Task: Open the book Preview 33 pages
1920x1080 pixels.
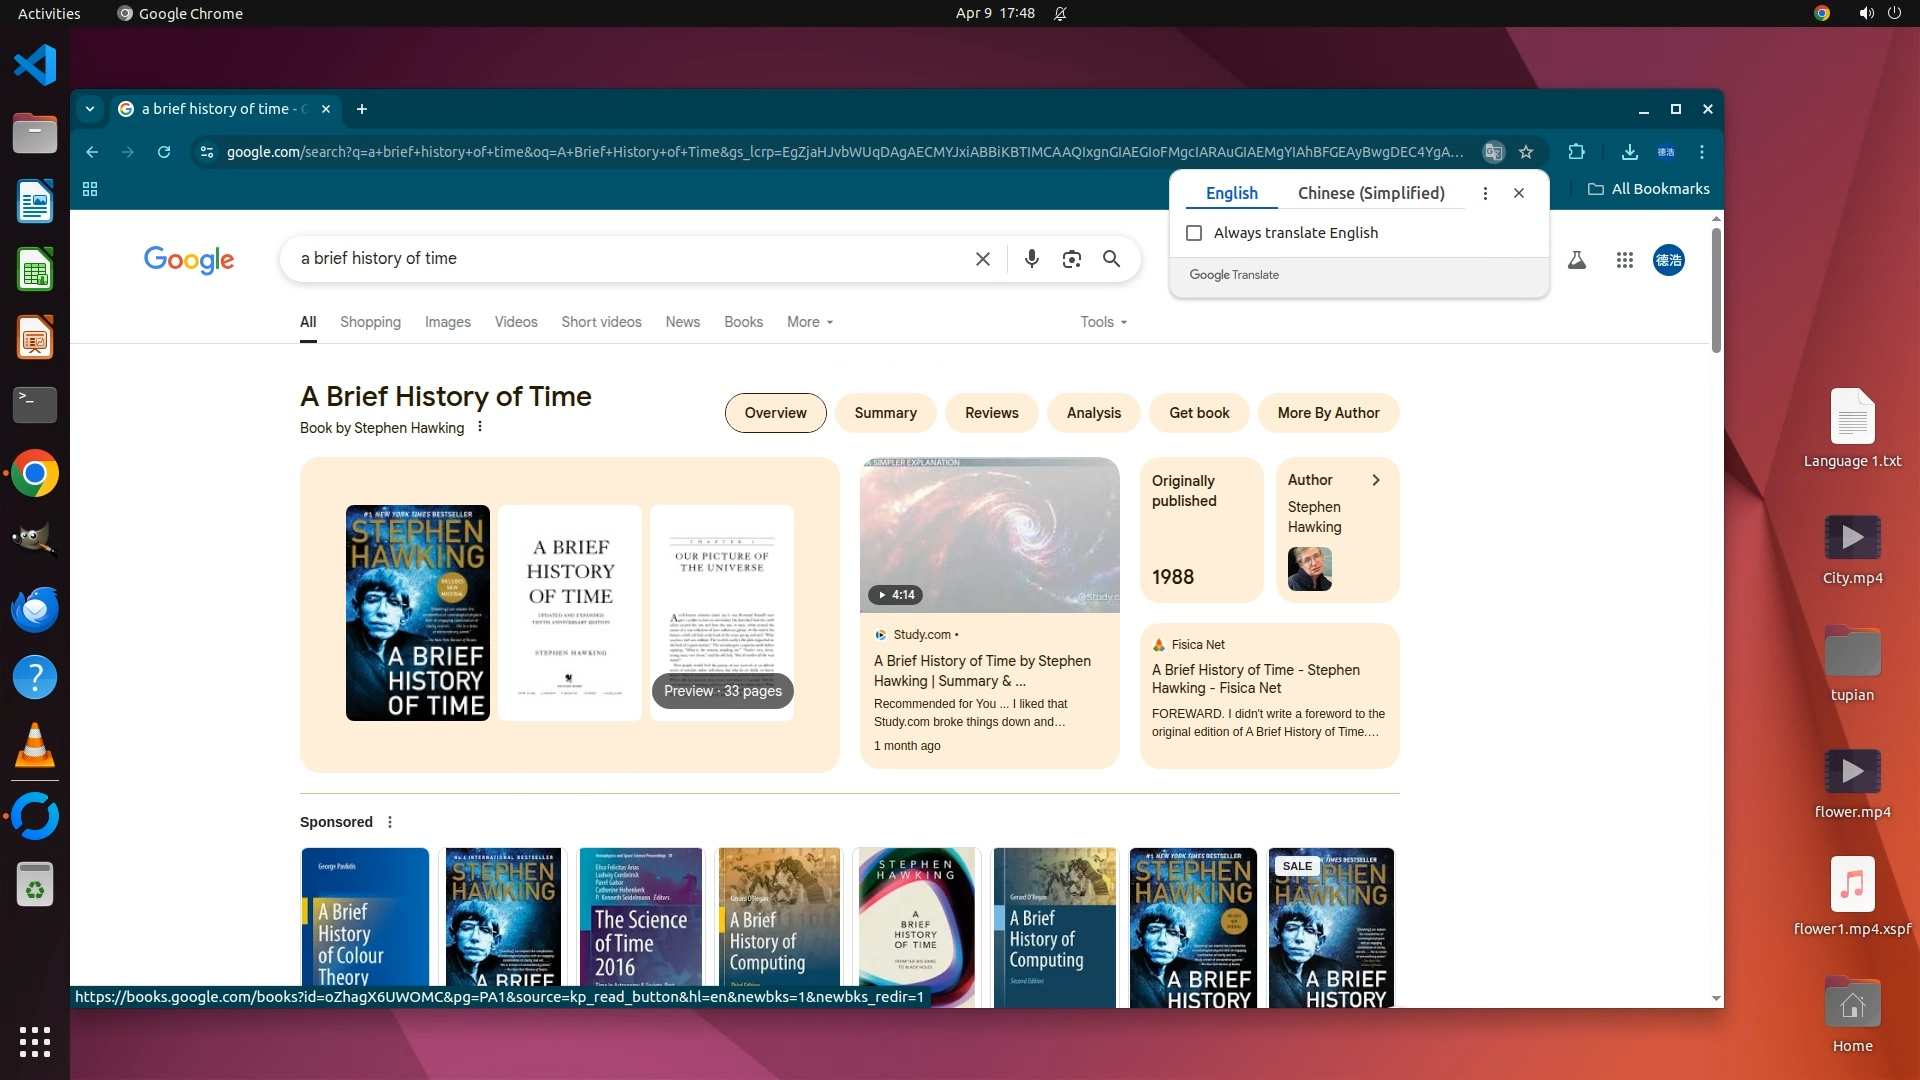Action: 722,691
